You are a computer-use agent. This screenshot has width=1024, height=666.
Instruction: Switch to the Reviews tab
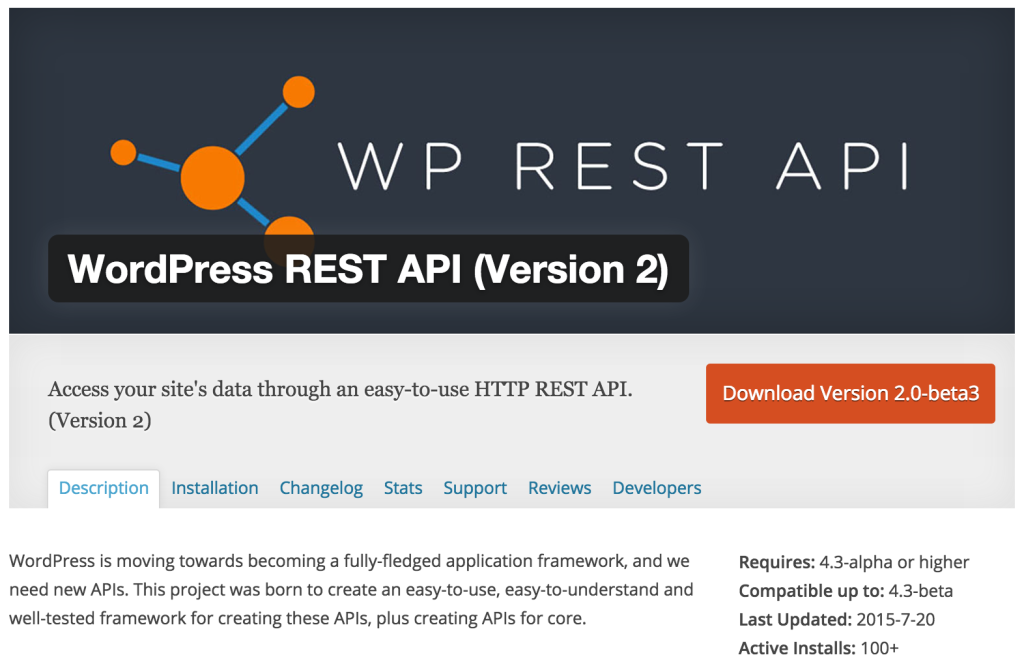[559, 488]
